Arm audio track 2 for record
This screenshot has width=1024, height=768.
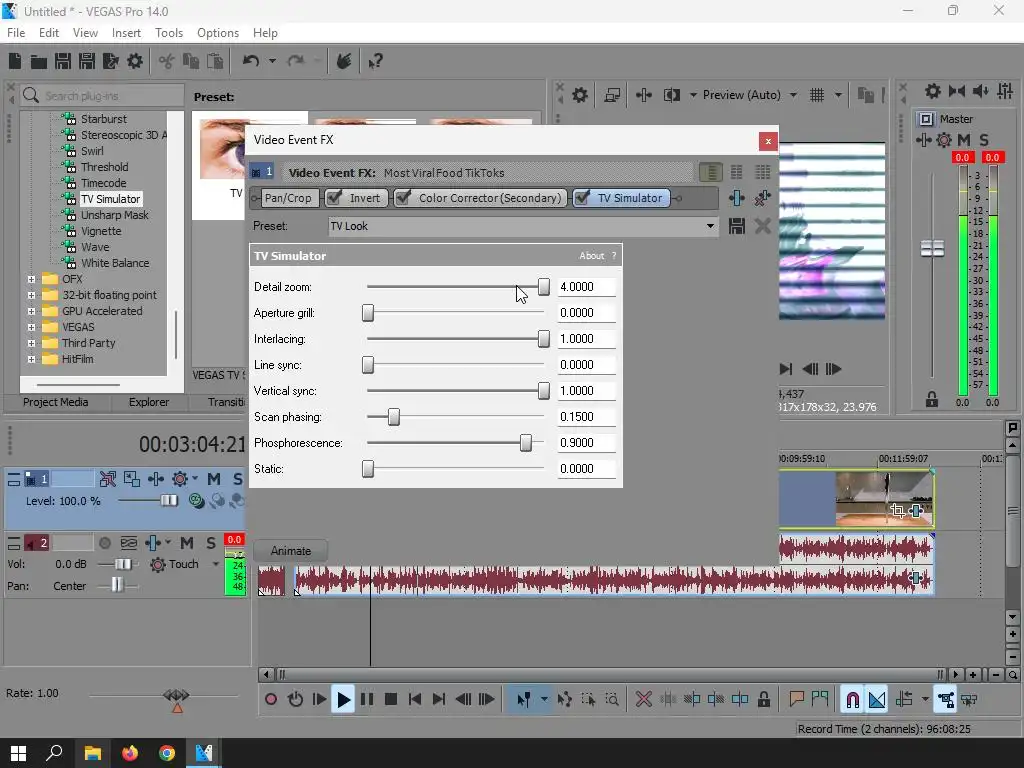[104, 543]
